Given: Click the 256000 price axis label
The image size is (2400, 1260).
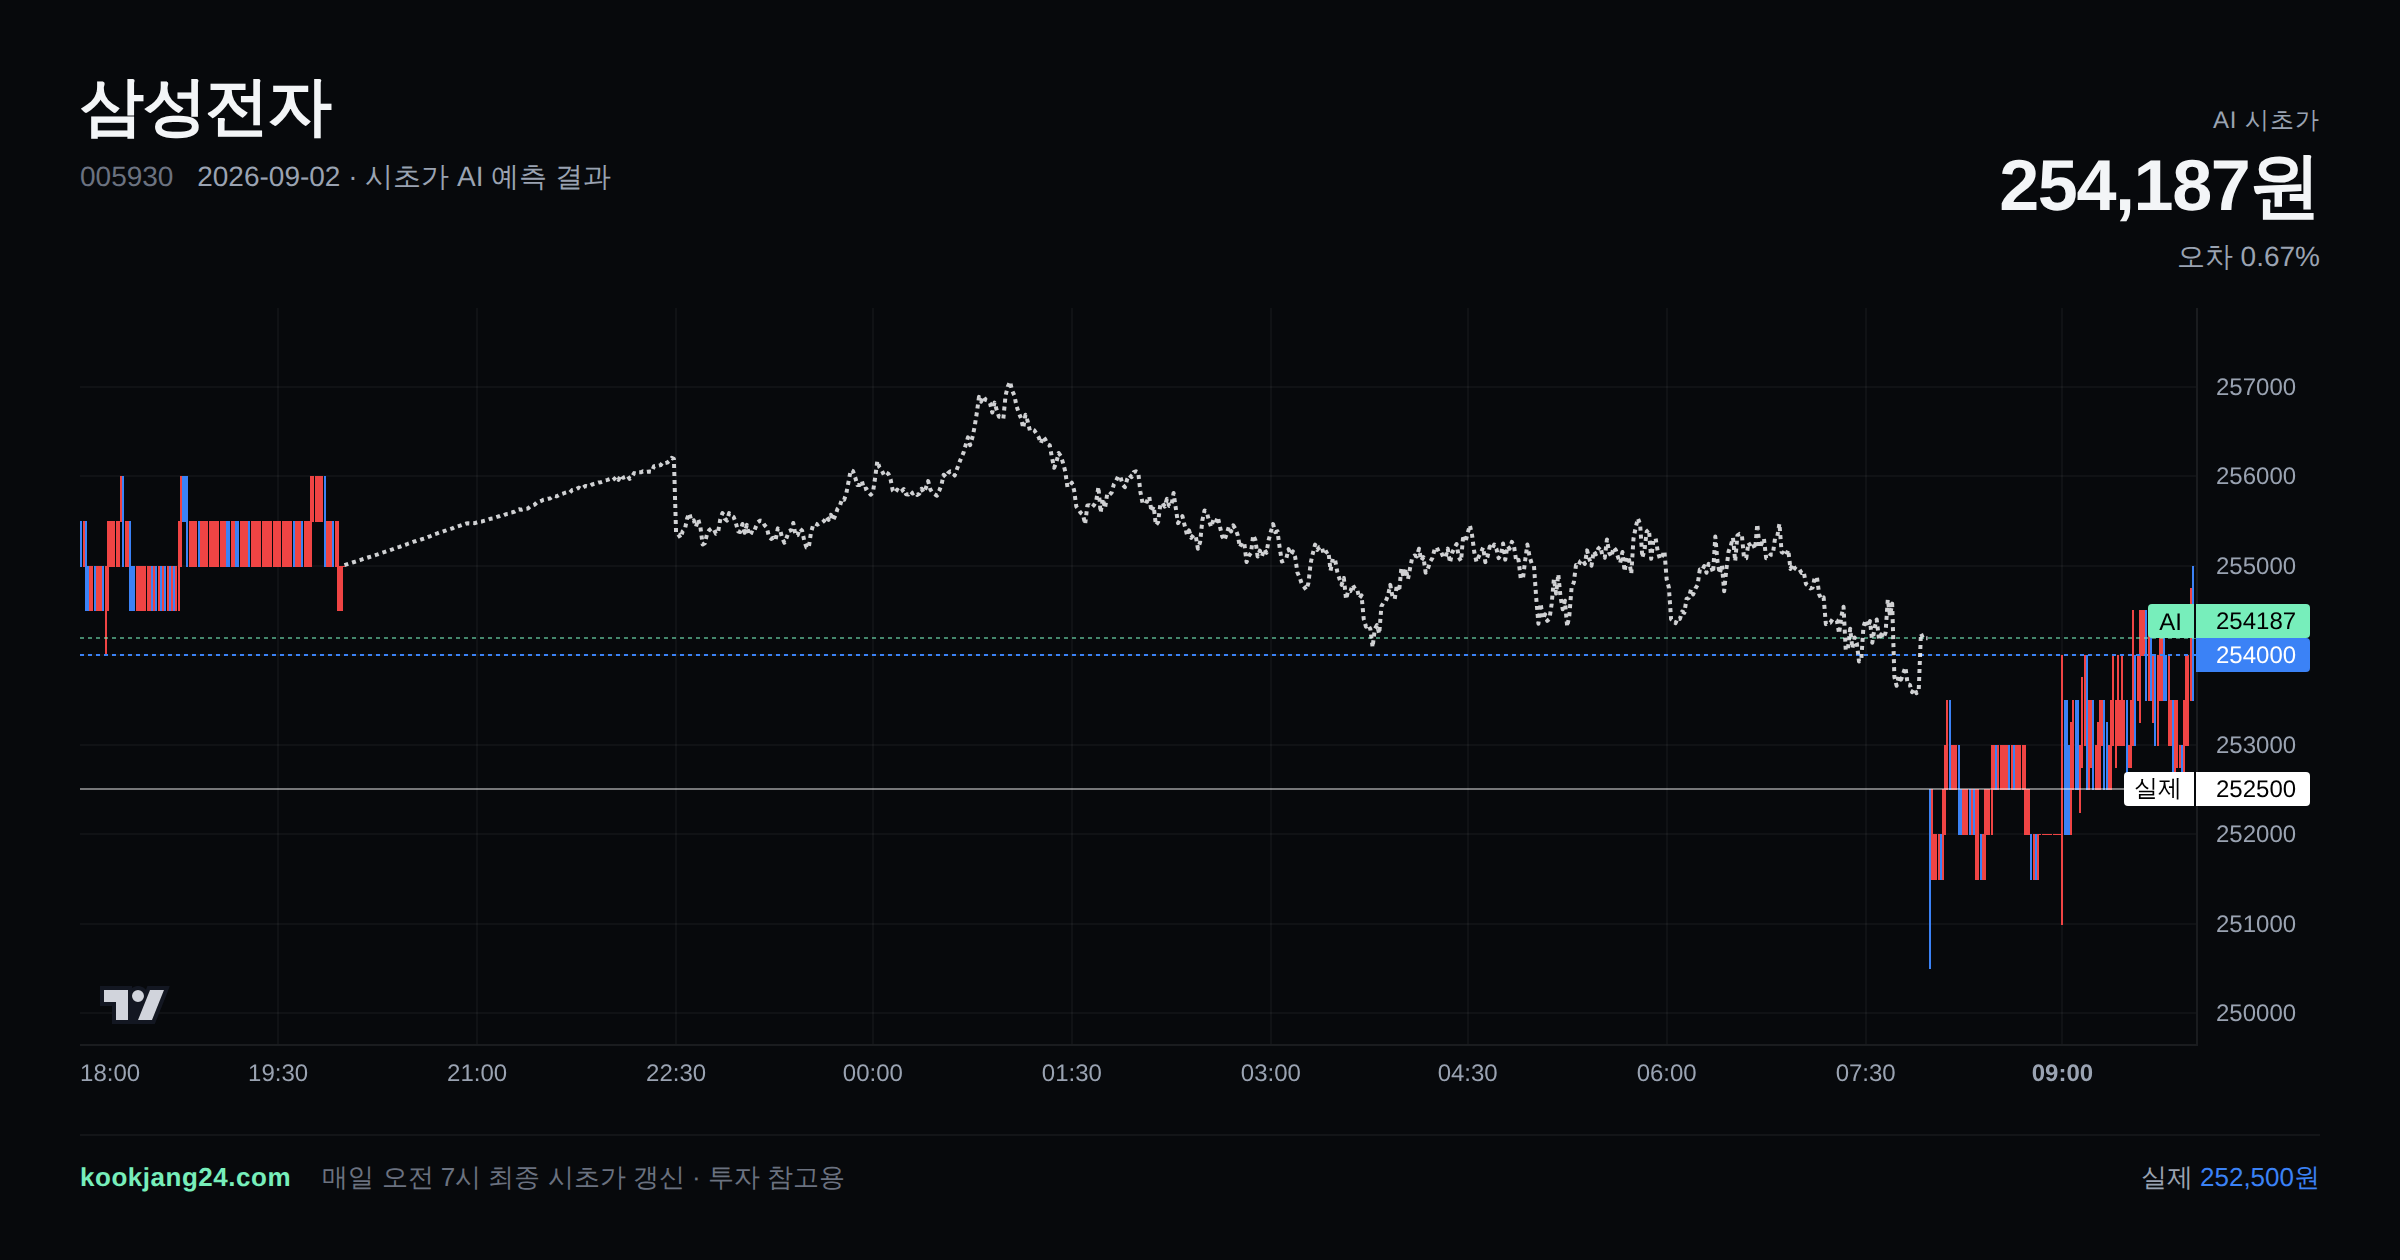Looking at the screenshot, I should click(2255, 476).
